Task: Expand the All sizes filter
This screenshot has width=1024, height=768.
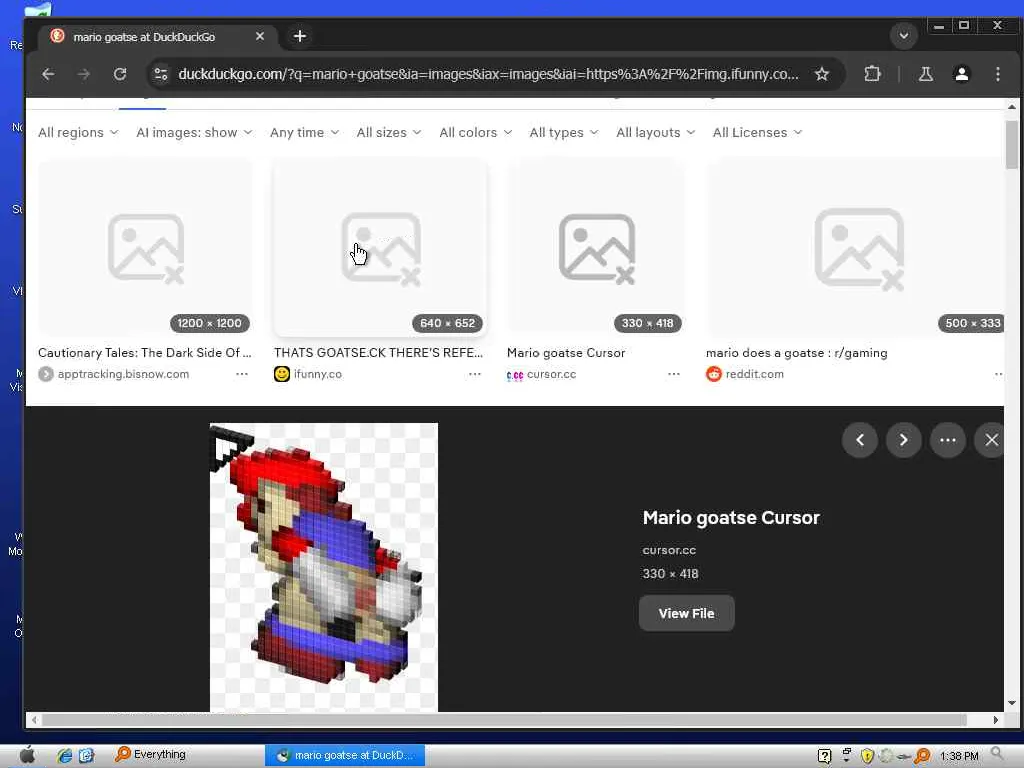Action: pyautogui.click(x=389, y=132)
